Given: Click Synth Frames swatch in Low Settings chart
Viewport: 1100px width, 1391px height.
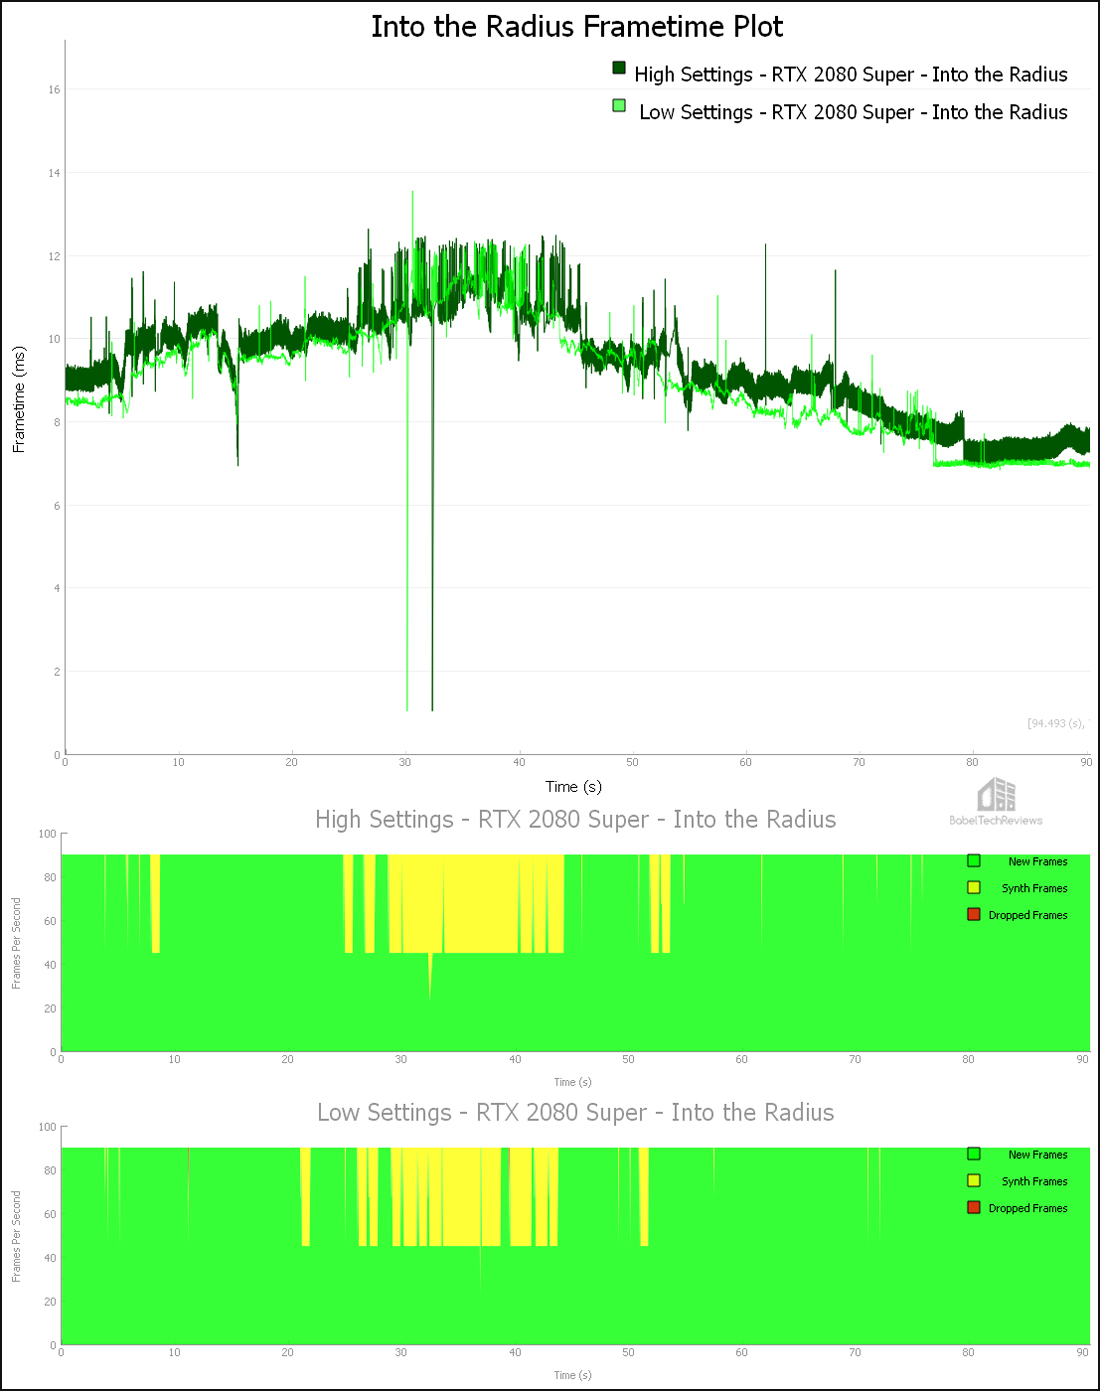Looking at the screenshot, I should pos(974,1180).
